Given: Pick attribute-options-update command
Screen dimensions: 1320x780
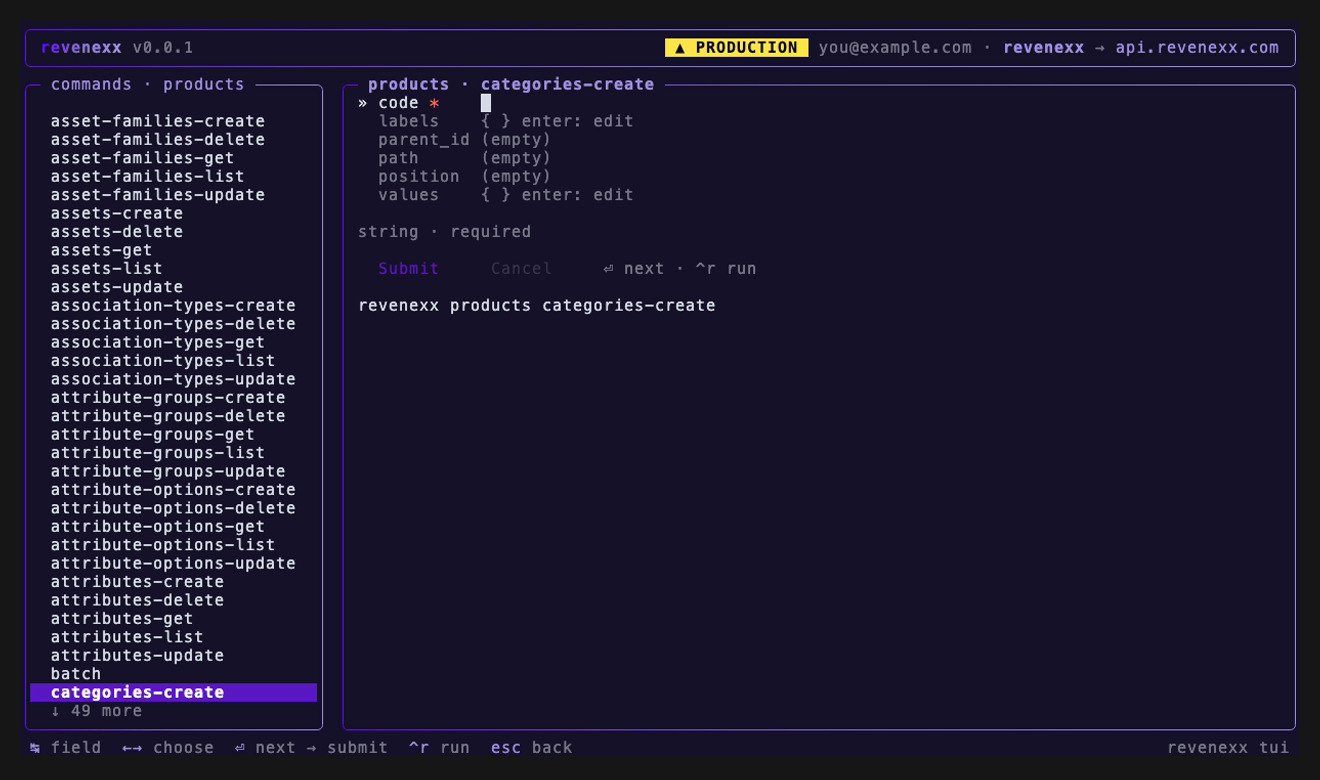Looking at the screenshot, I should point(173,563).
